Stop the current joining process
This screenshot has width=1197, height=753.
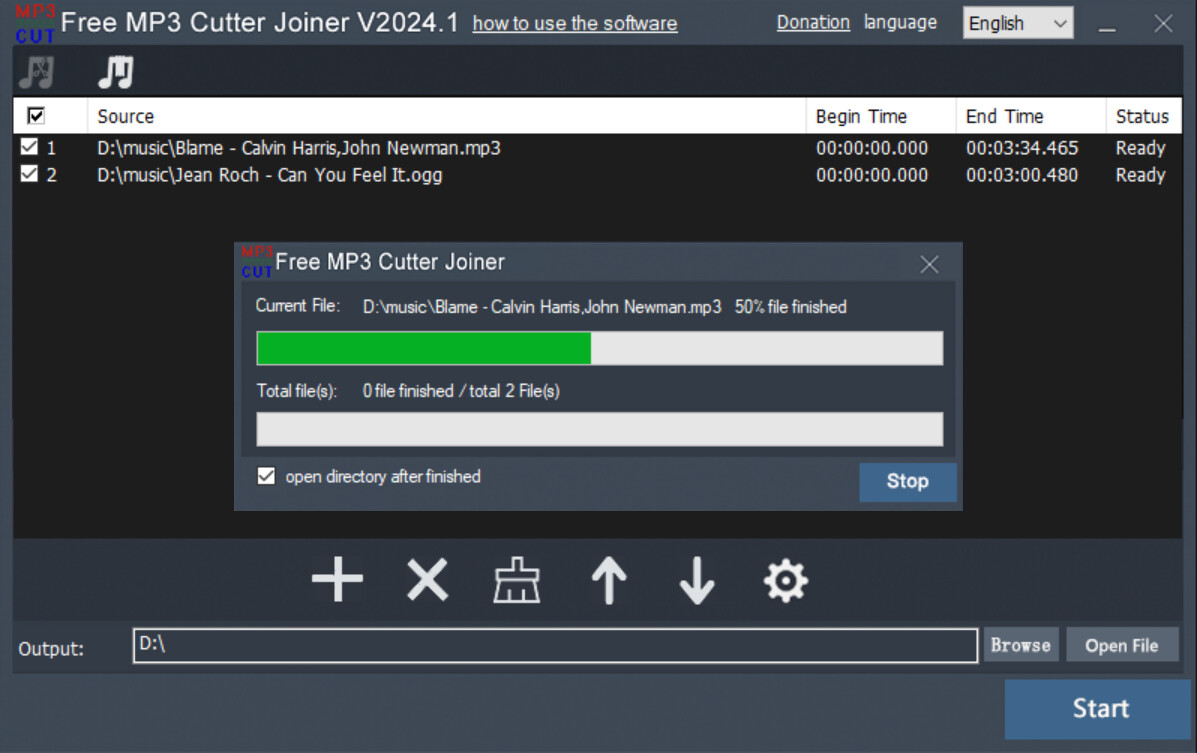click(907, 481)
